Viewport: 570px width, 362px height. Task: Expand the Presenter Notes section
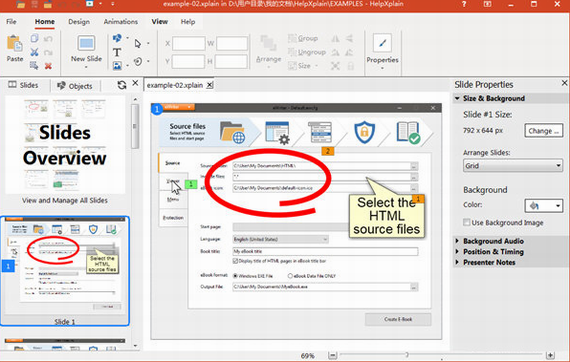click(x=457, y=262)
